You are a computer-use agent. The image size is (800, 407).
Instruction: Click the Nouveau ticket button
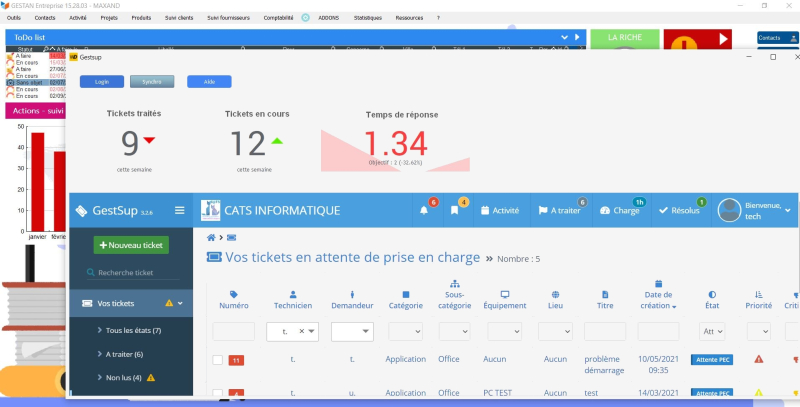(131, 245)
